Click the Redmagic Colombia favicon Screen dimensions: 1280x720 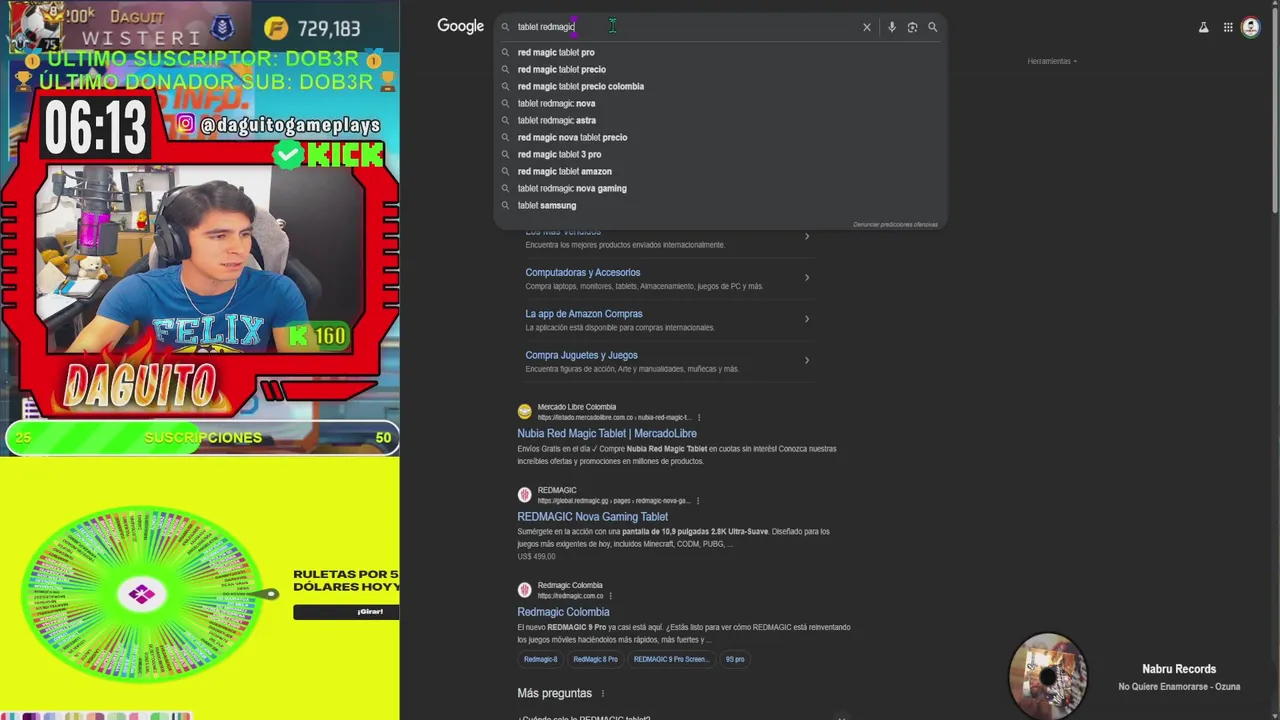(x=524, y=590)
